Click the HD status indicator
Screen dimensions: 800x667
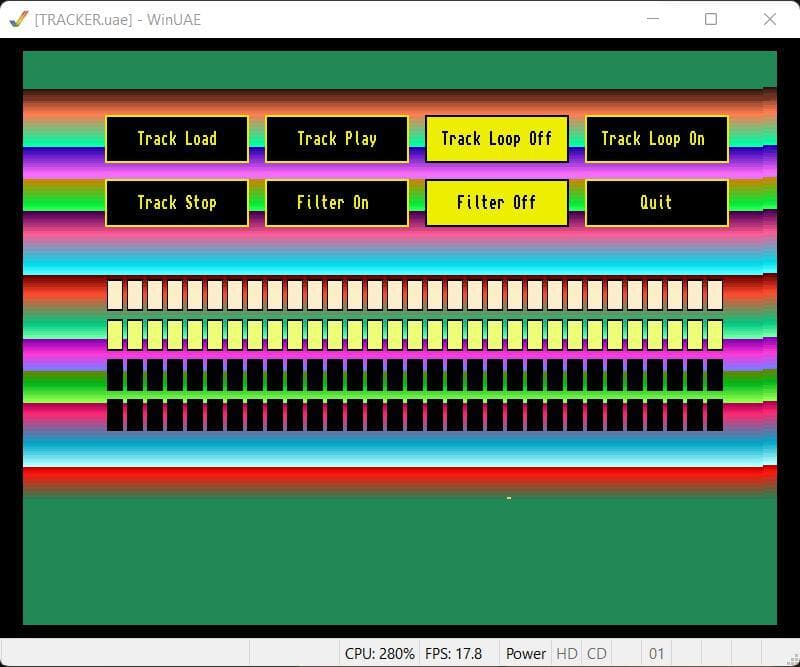566,654
